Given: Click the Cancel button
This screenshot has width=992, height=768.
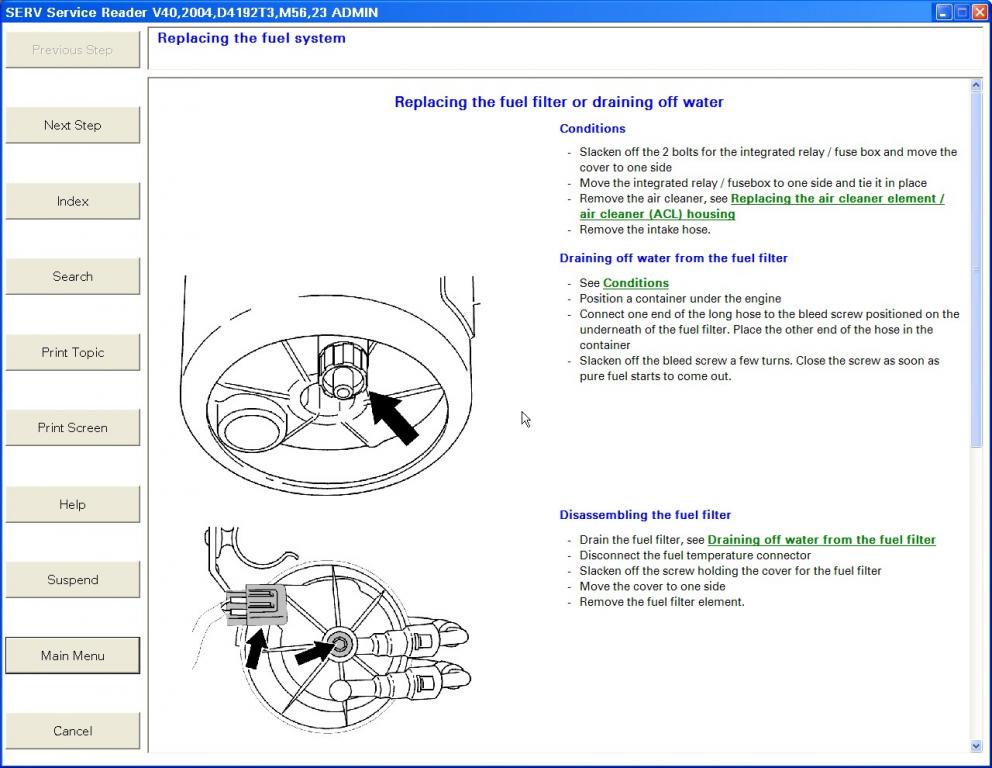Looking at the screenshot, I should (x=73, y=731).
